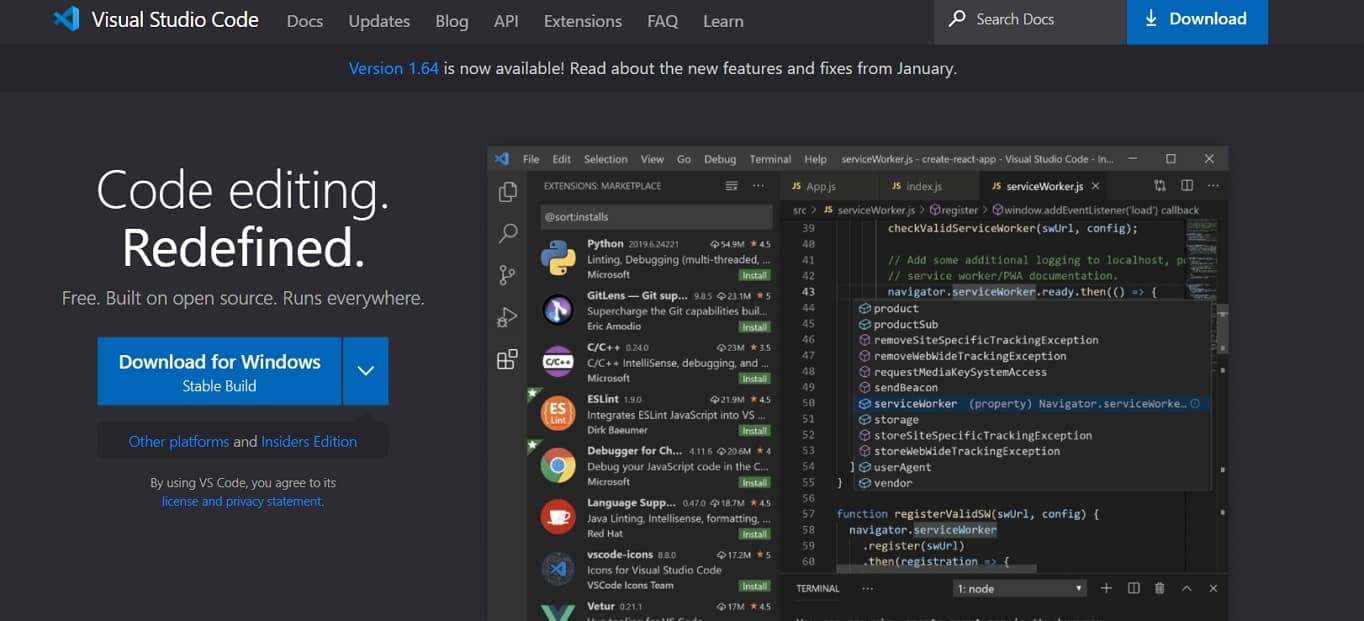Create a new terminal with the plus icon

click(1106, 588)
